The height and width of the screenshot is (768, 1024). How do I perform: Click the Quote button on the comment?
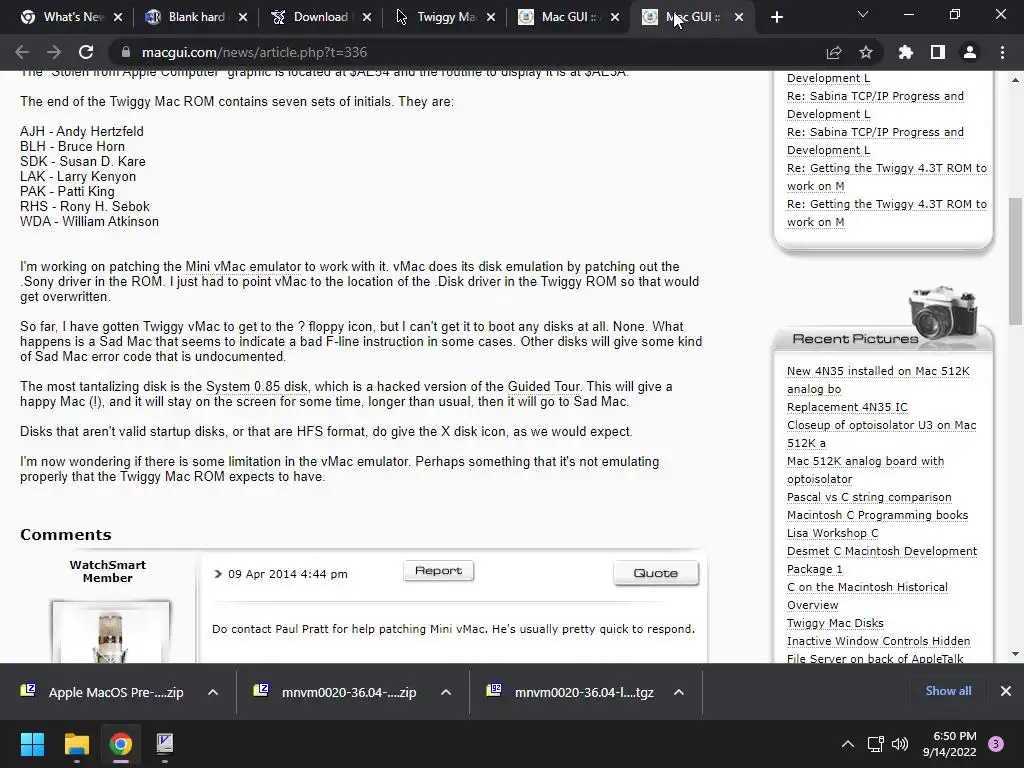pyautogui.click(x=656, y=573)
